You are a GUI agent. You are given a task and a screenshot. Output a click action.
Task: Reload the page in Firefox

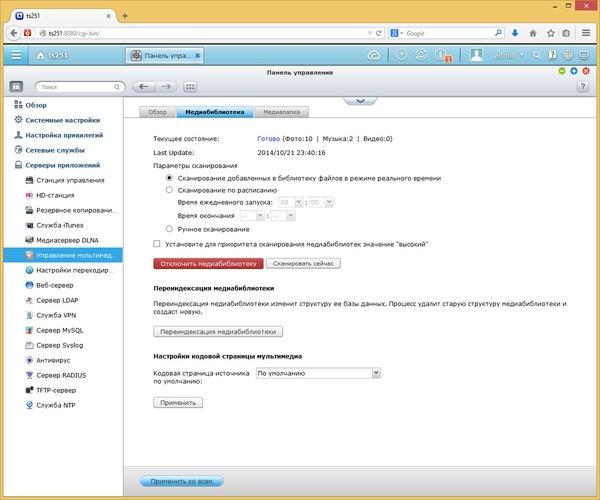point(378,33)
